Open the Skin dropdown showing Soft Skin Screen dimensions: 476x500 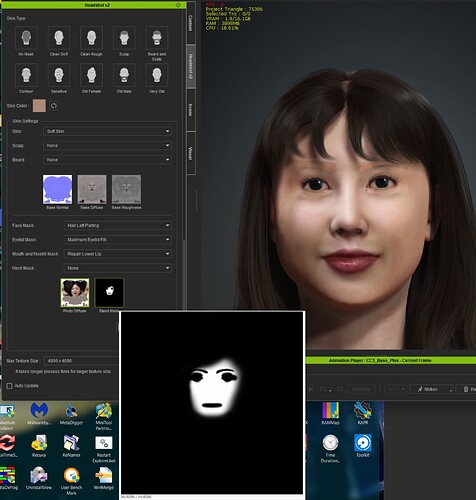tap(107, 131)
